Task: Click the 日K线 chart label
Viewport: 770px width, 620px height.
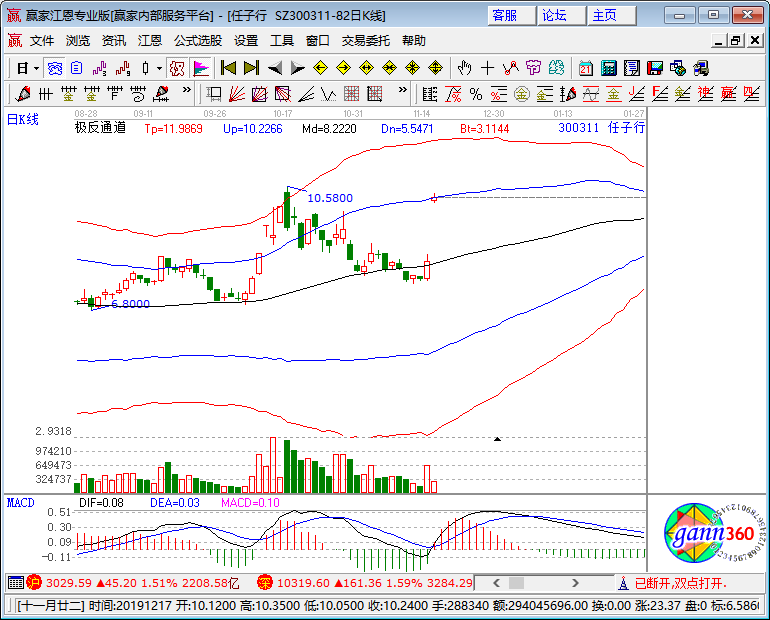Action: point(23,119)
